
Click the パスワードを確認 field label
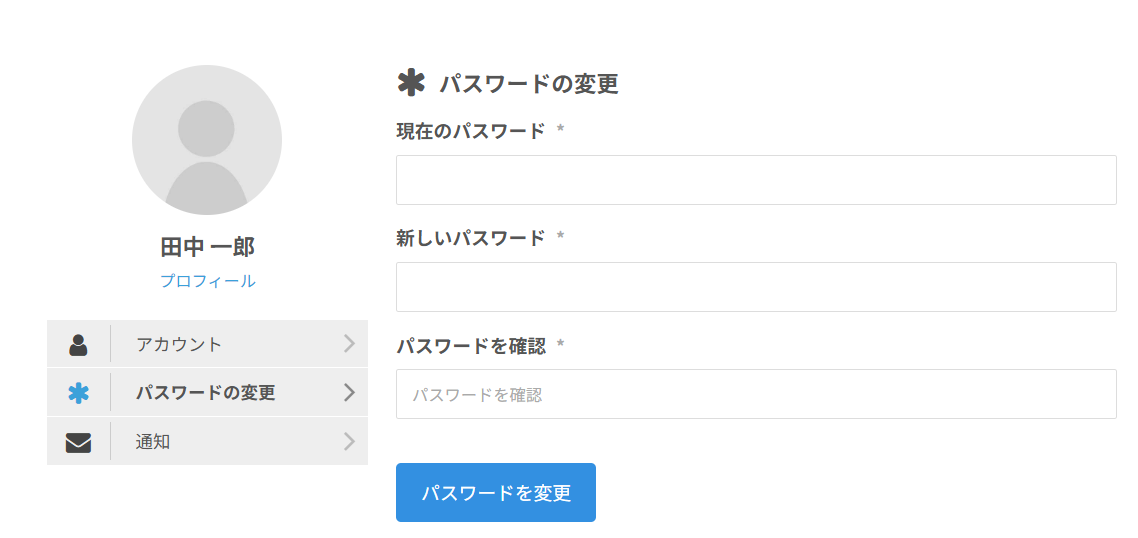pos(471,346)
